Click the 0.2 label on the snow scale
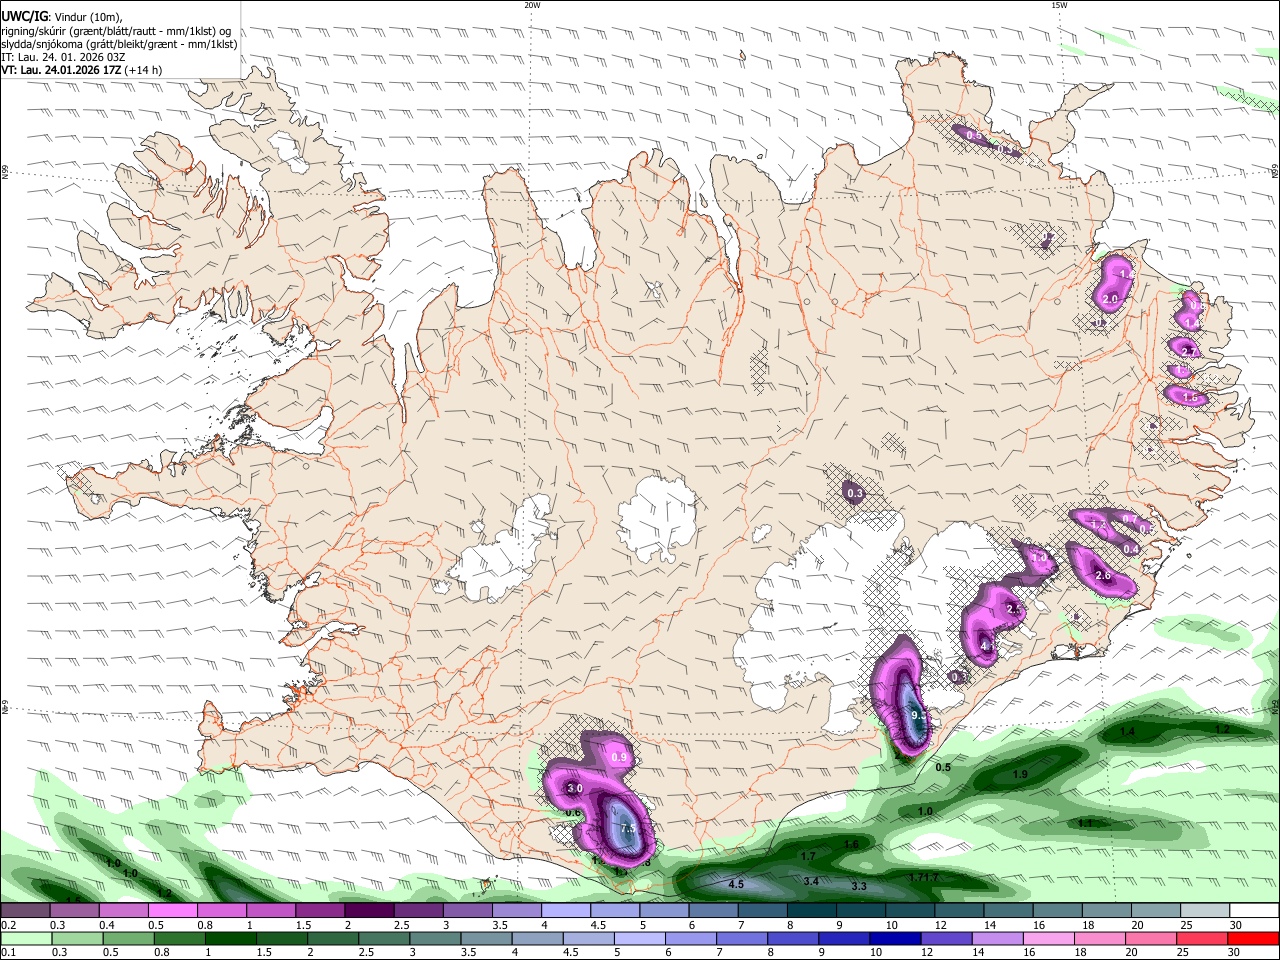 (x=7, y=925)
